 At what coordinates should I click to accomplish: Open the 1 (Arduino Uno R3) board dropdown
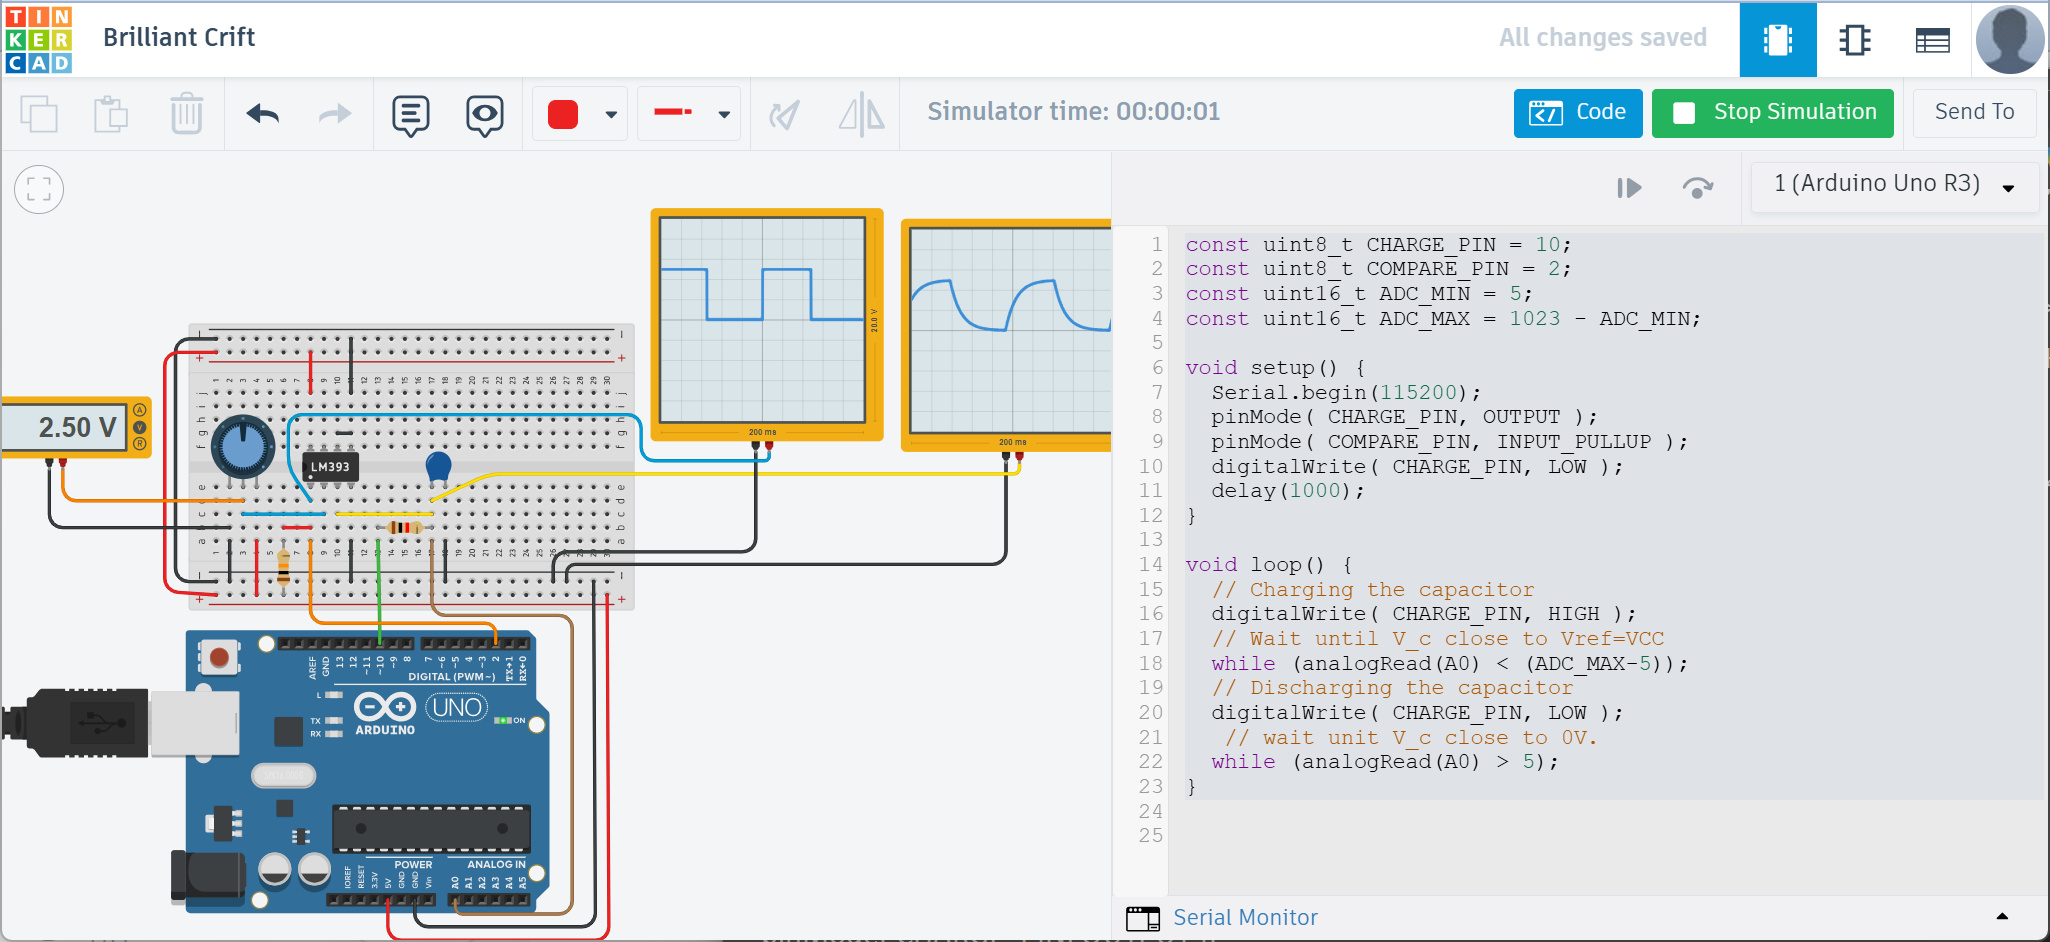point(1893,187)
